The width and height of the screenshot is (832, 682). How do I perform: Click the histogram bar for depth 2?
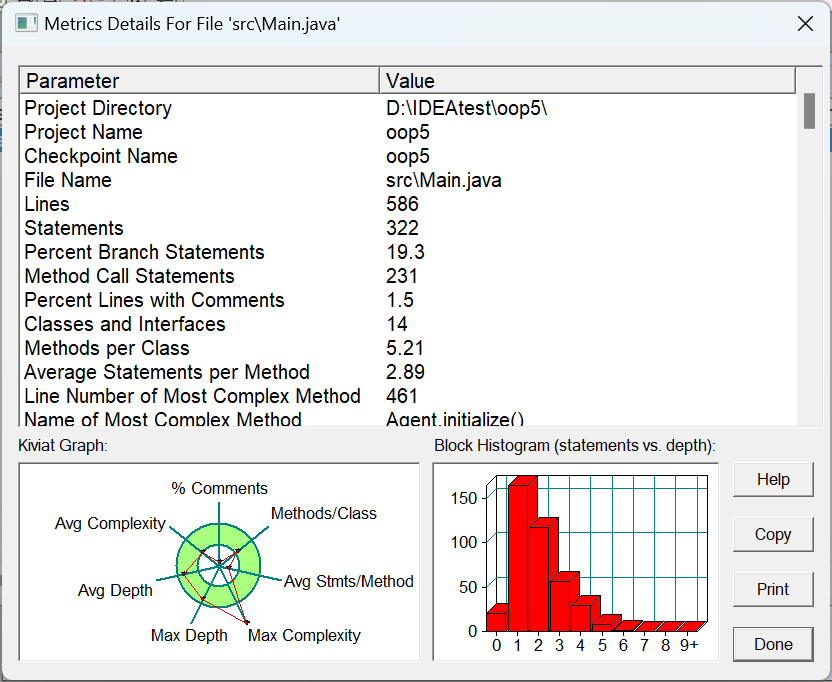pyautogui.click(x=539, y=579)
